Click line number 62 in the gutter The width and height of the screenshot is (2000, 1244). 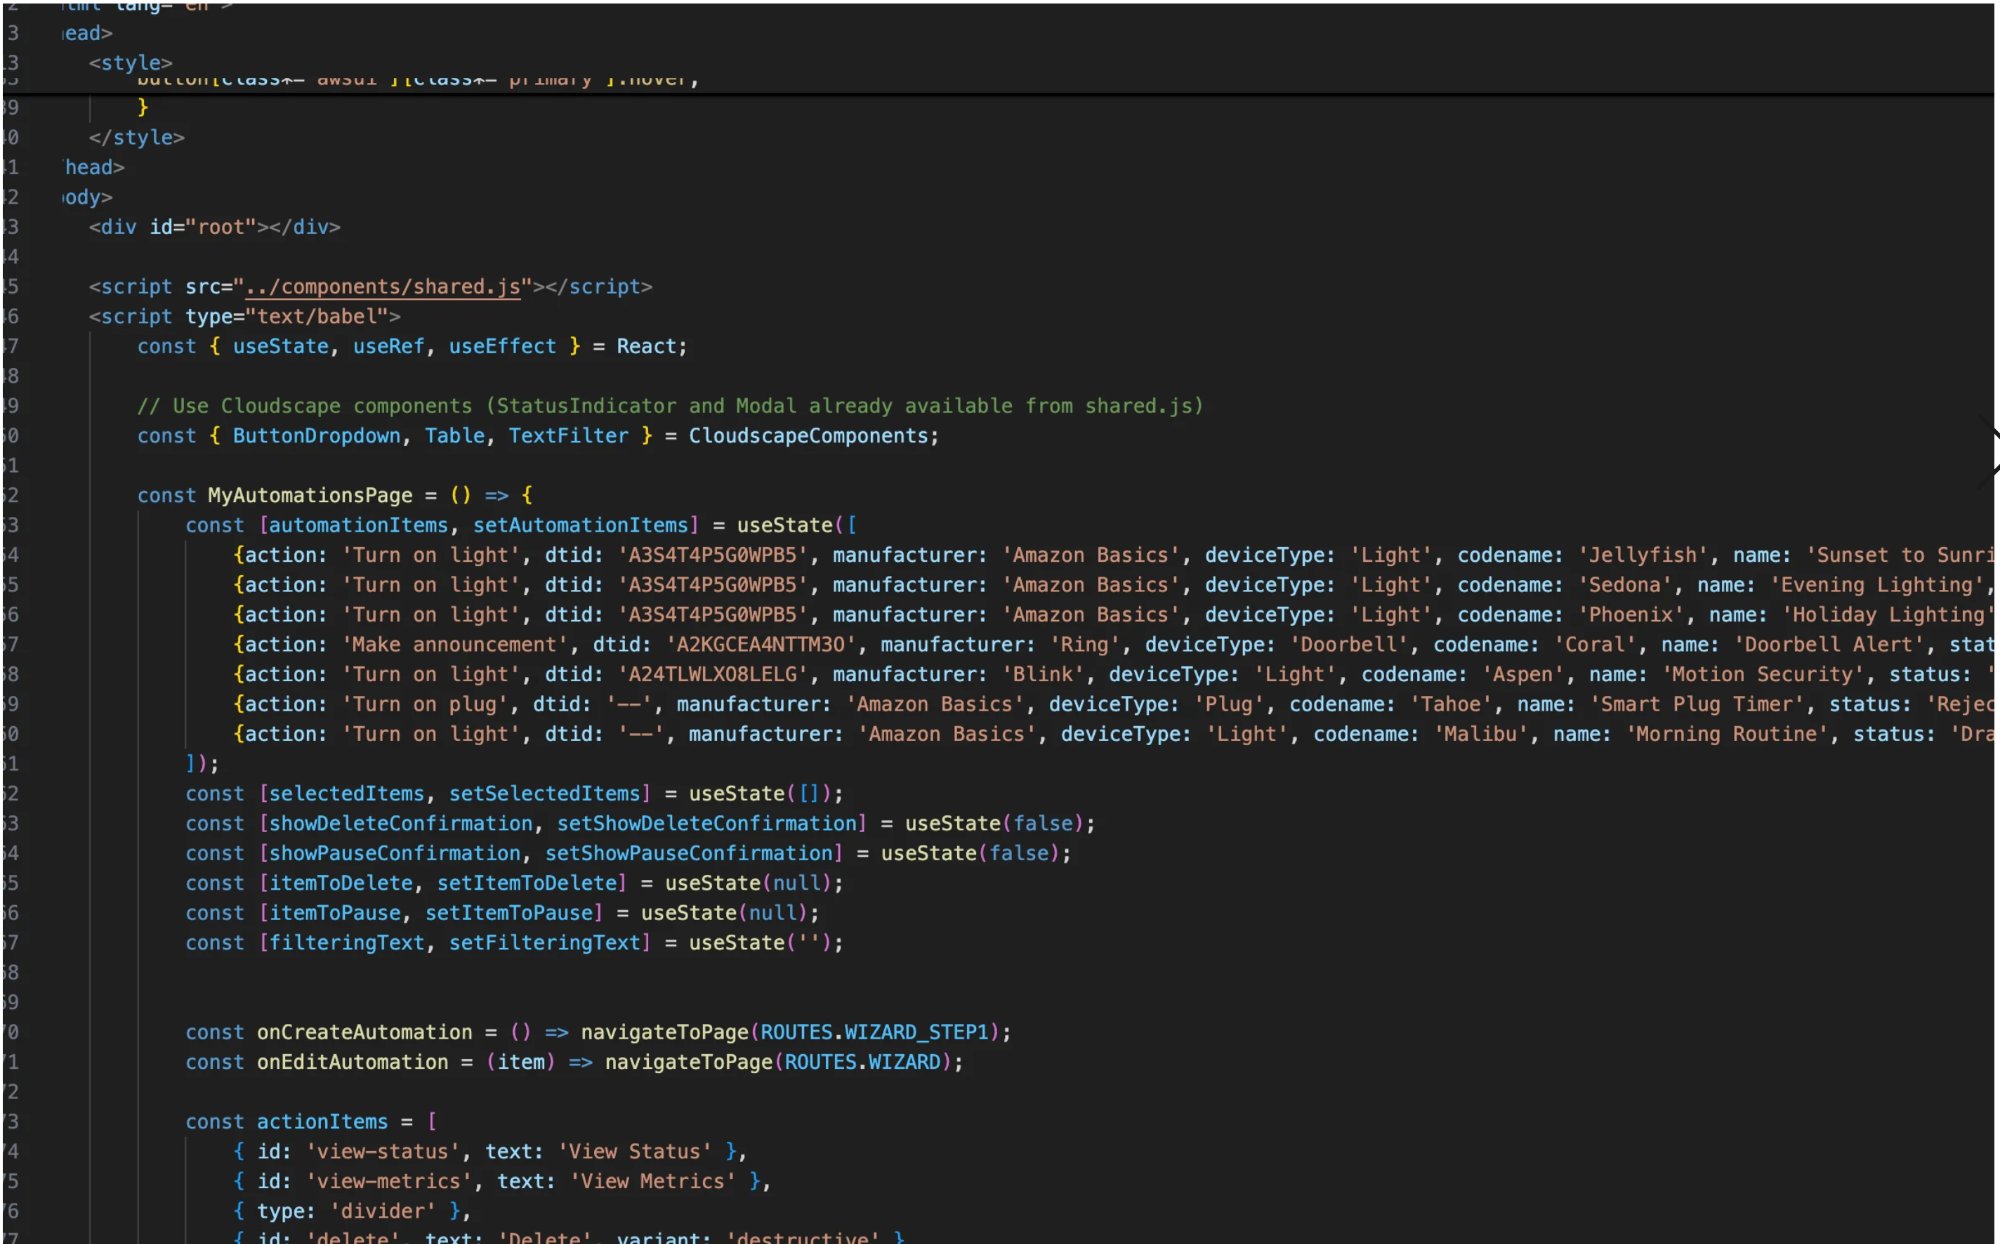(12, 793)
